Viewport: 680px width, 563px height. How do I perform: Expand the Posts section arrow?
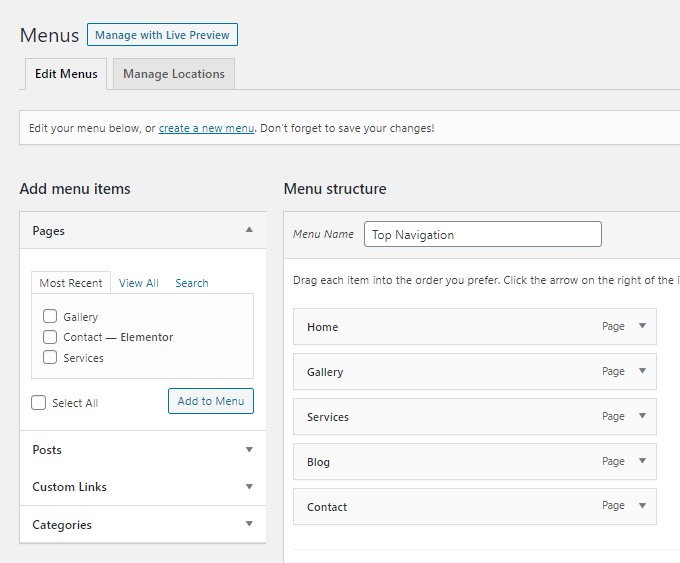pos(249,450)
